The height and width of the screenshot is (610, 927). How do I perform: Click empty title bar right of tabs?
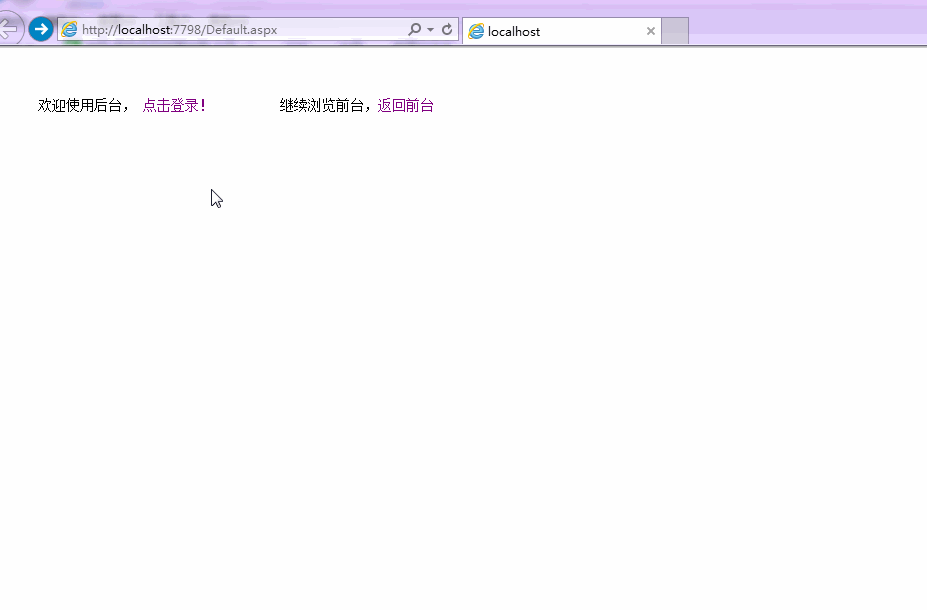click(x=800, y=25)
